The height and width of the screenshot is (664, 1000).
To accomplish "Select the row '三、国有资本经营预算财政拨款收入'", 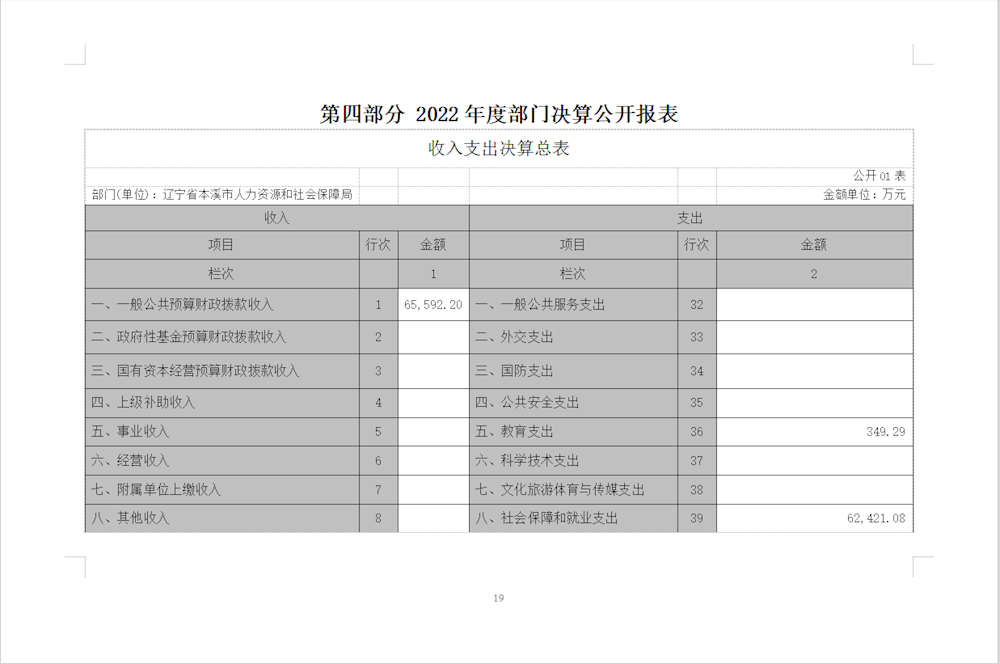I will pos(222,371).
